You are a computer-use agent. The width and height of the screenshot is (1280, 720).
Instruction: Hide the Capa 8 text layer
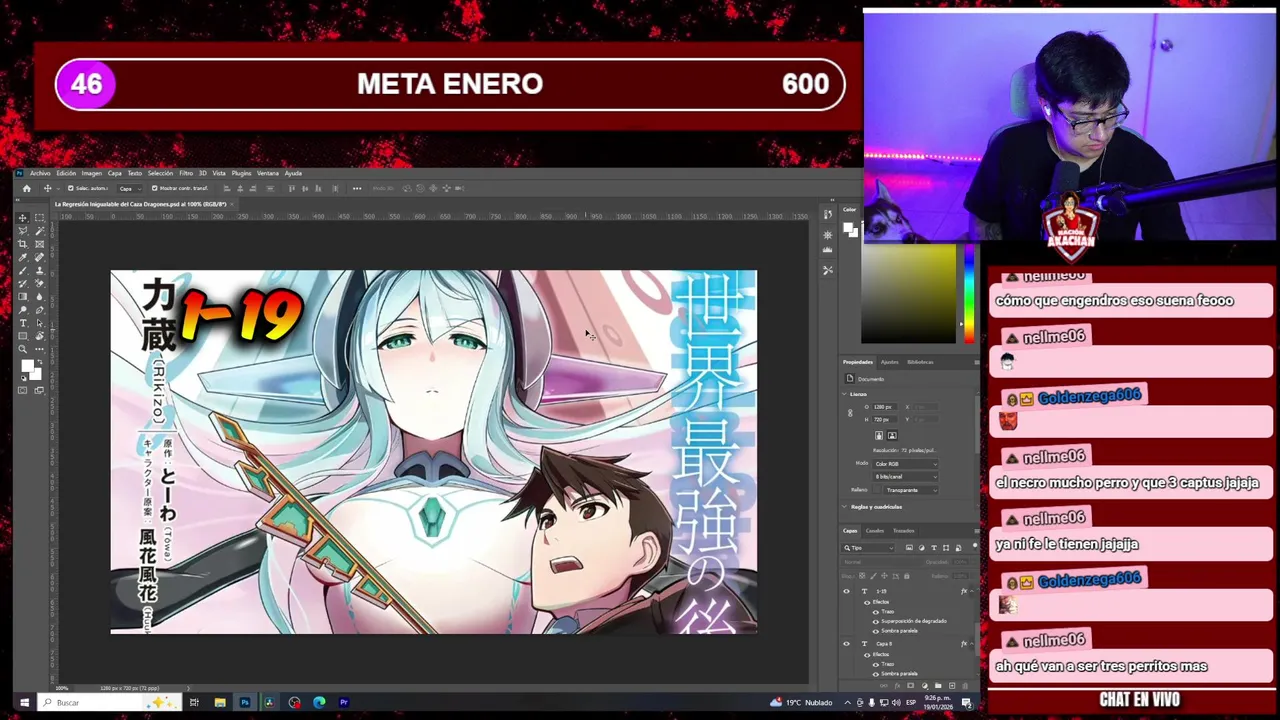coord(846,644)
